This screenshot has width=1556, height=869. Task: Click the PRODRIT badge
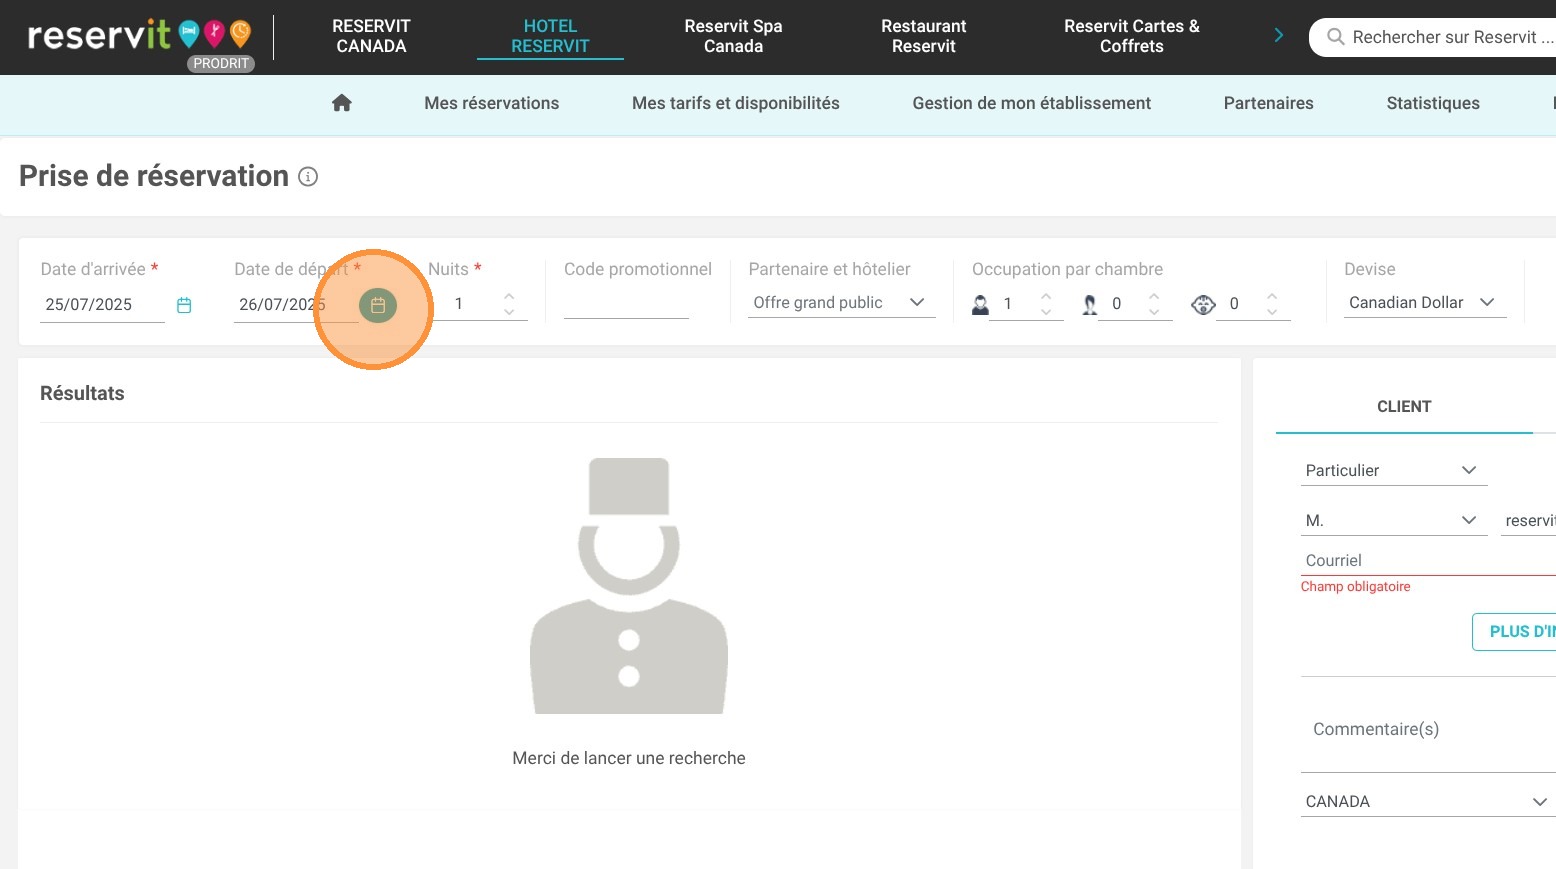221,63
